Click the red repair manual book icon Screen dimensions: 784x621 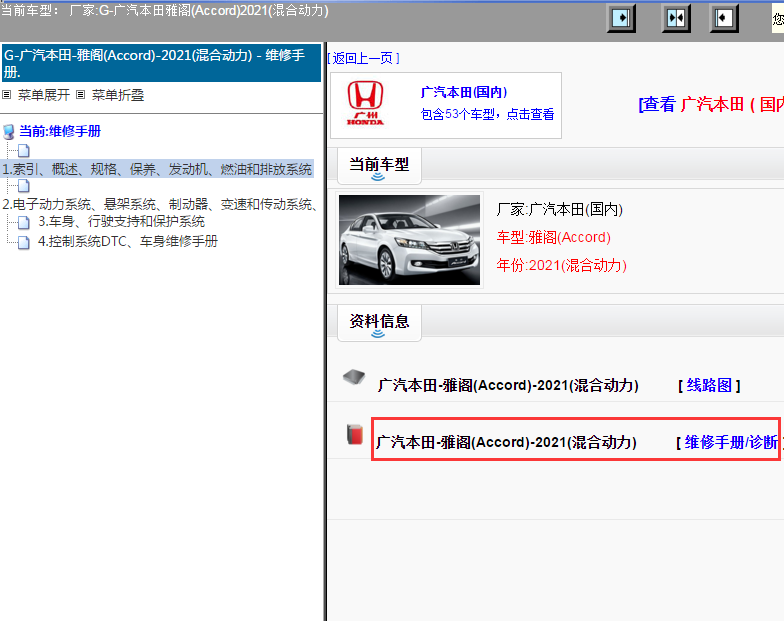[x=354, y=434]
